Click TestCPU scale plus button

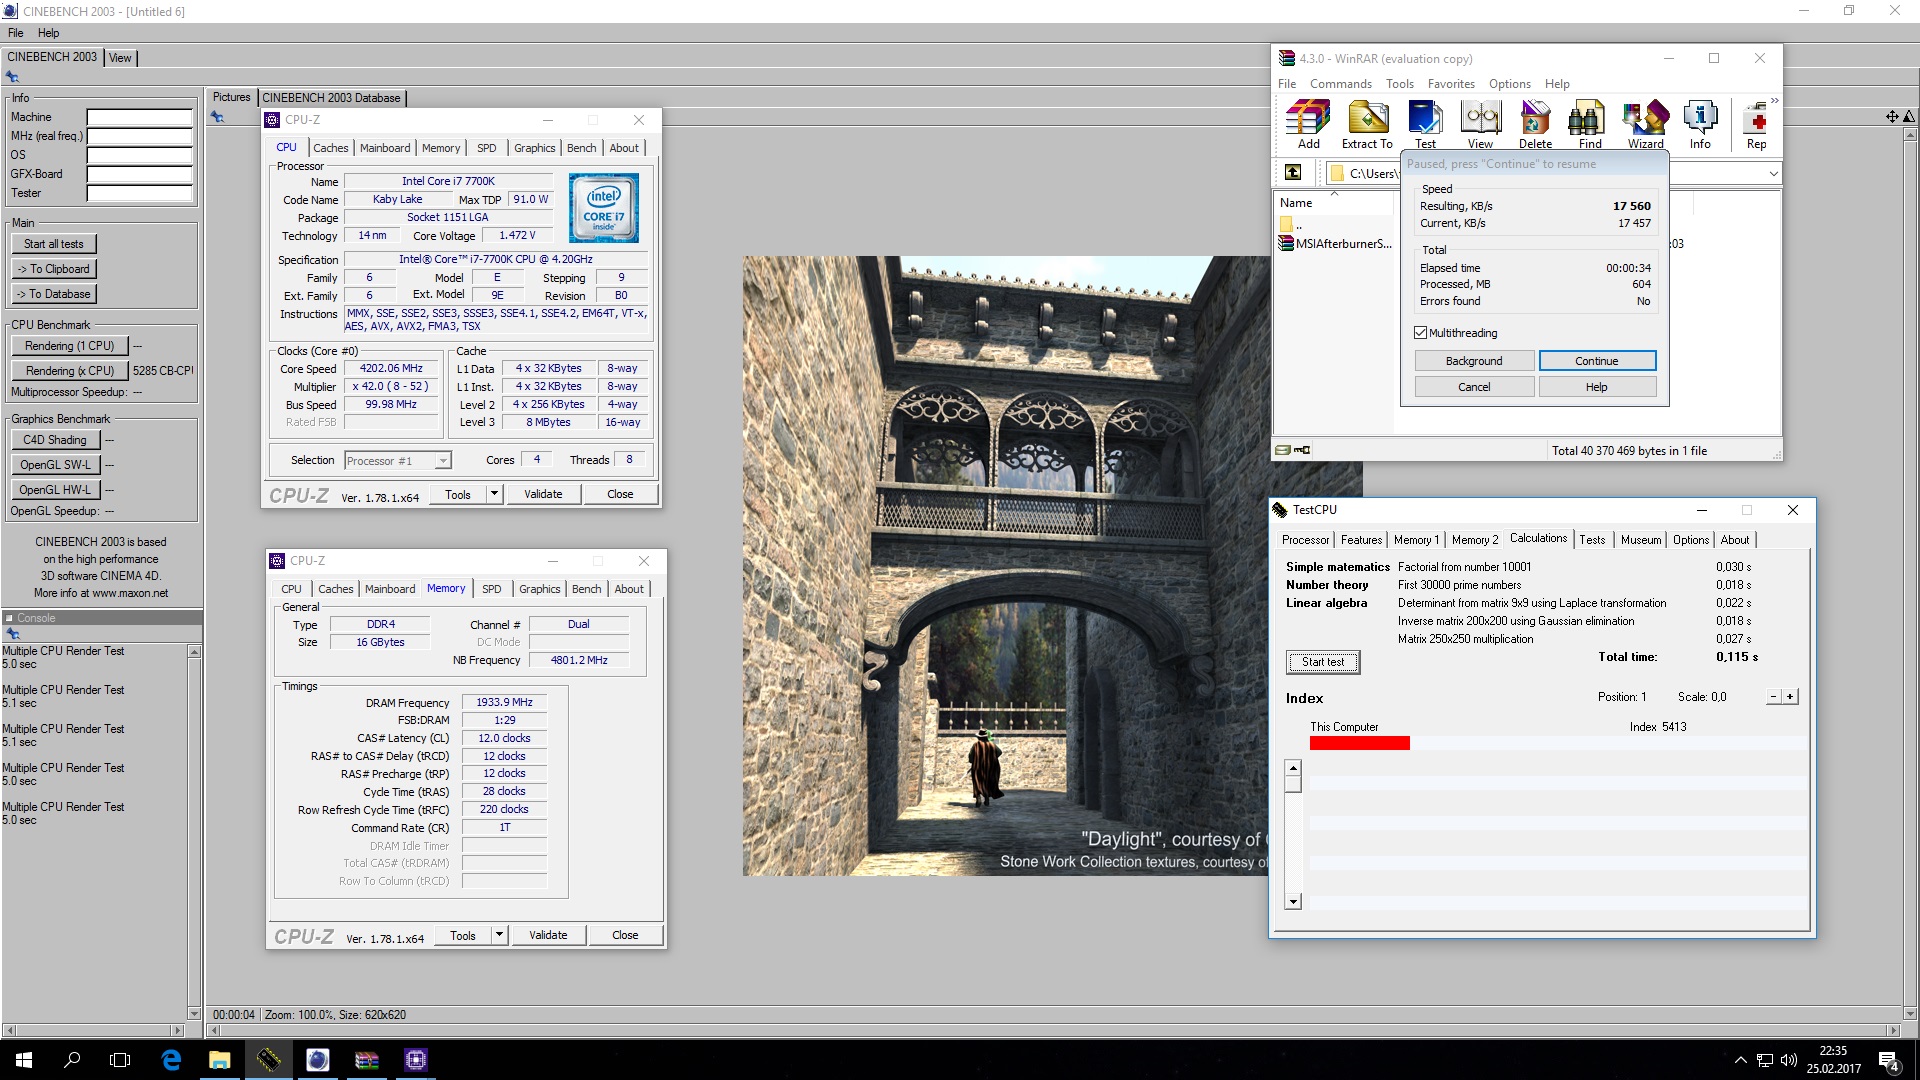tap(1790, 697)
